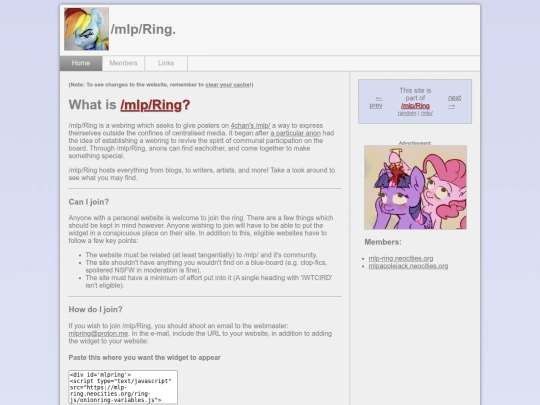Open the 'a particular anon' link
Viewport: 540px width, 405px height.
click(295, 133)
